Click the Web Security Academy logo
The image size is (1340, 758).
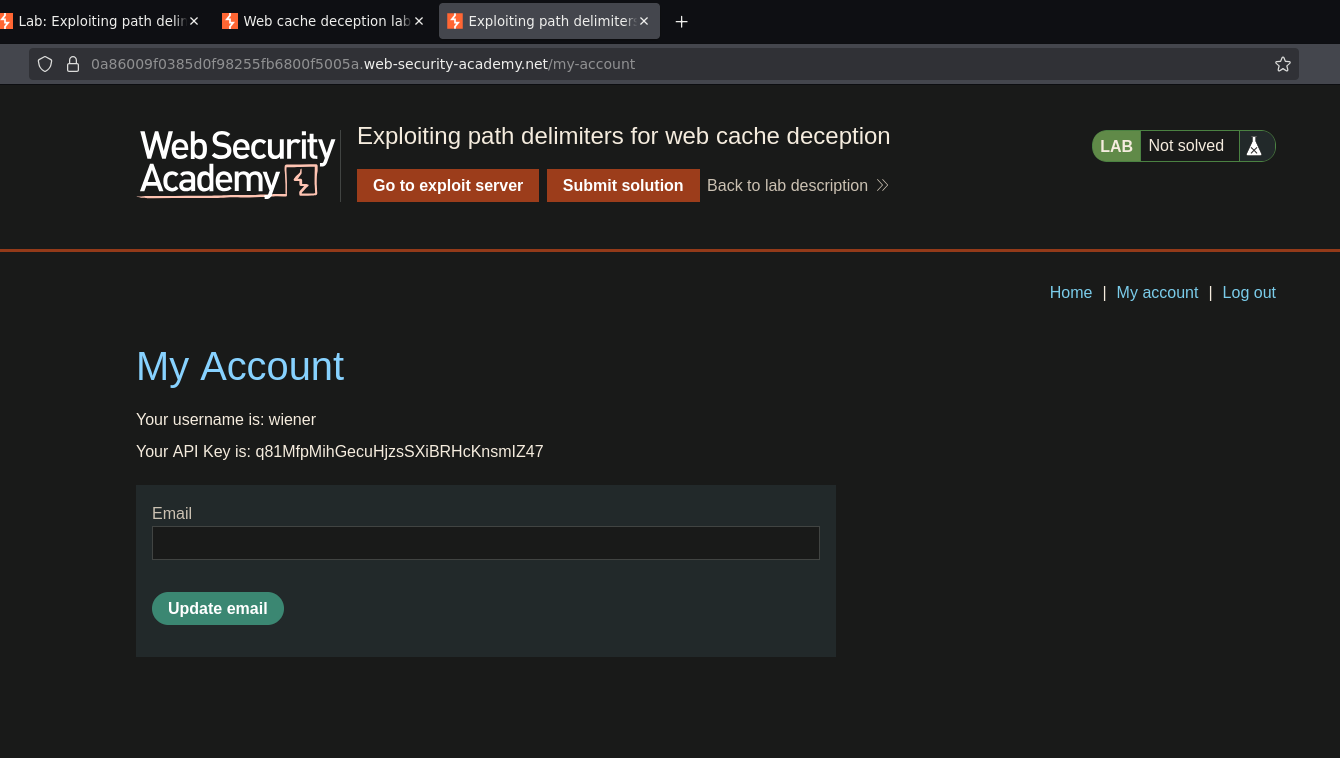237,164
